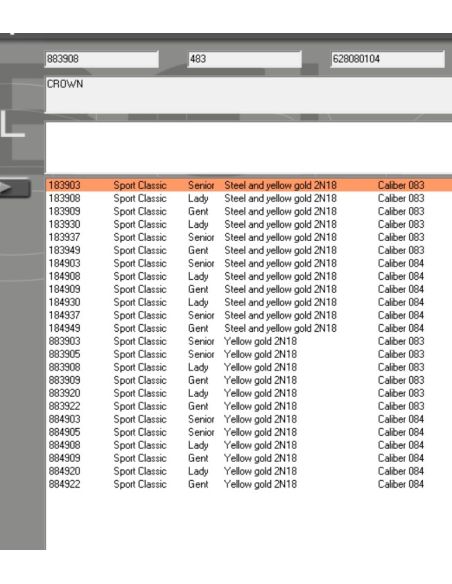Select row 884922 Gent Yellow gold

(x=249, y=484)
